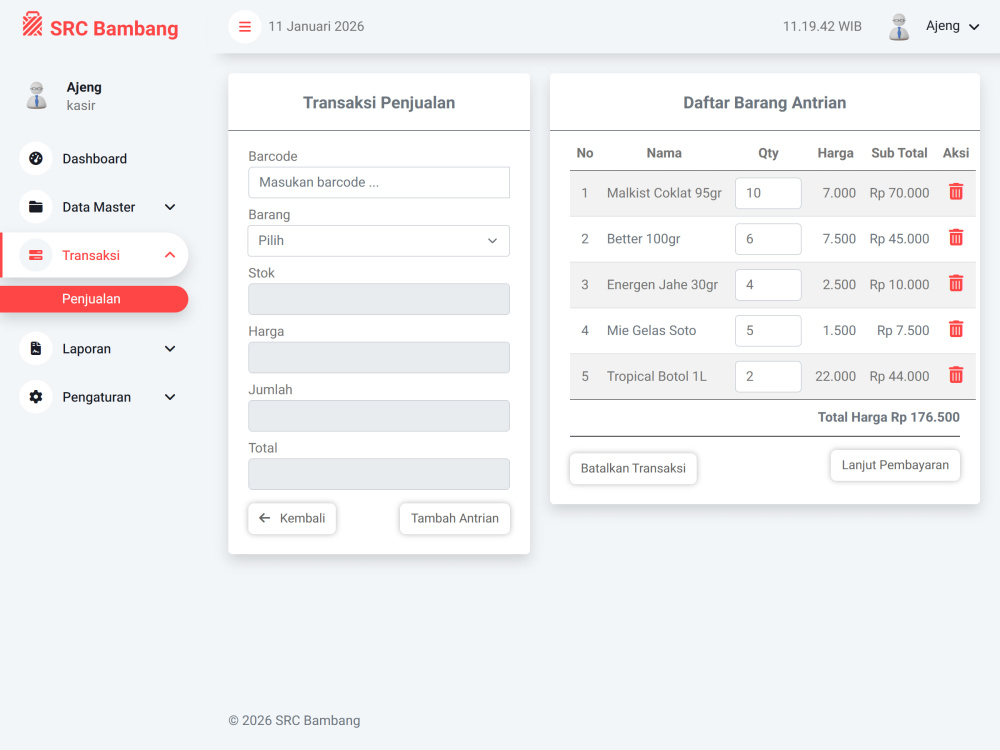Click the Daftar Barang Antrian title
The height and width of the screenshot is (750, 1000).
coord(765,103)
